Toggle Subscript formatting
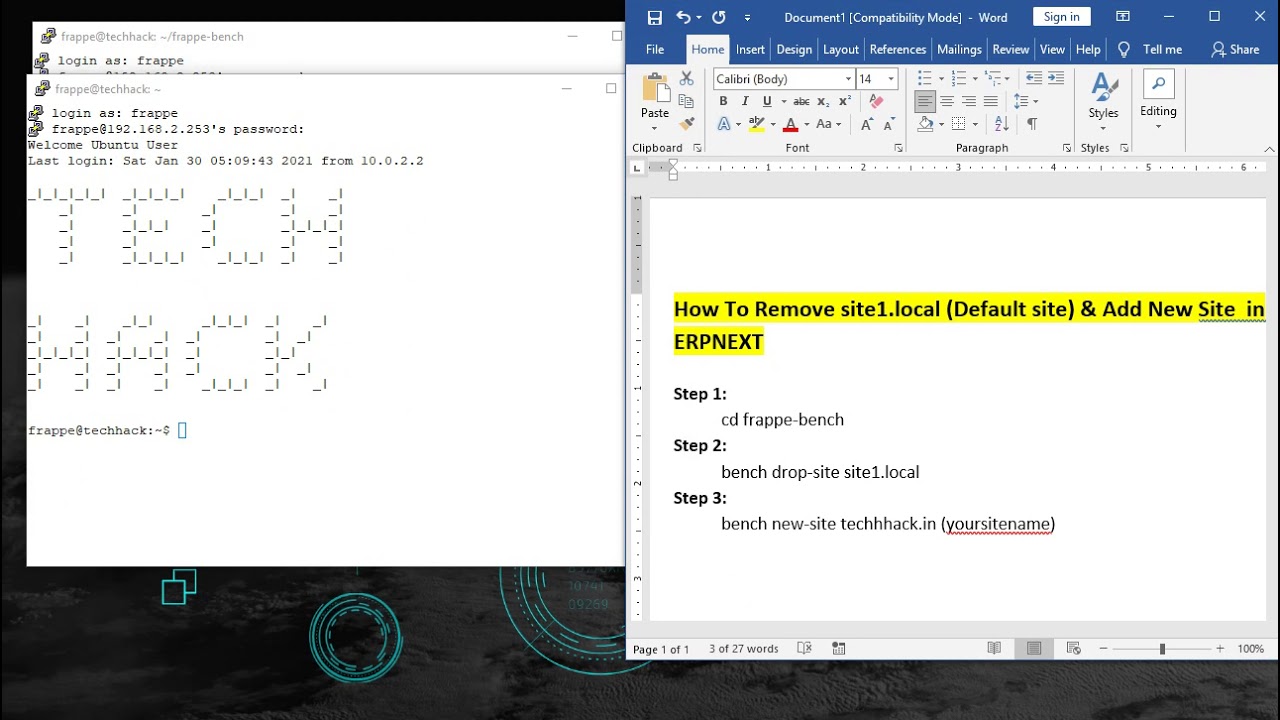 [x=823, y=101]
